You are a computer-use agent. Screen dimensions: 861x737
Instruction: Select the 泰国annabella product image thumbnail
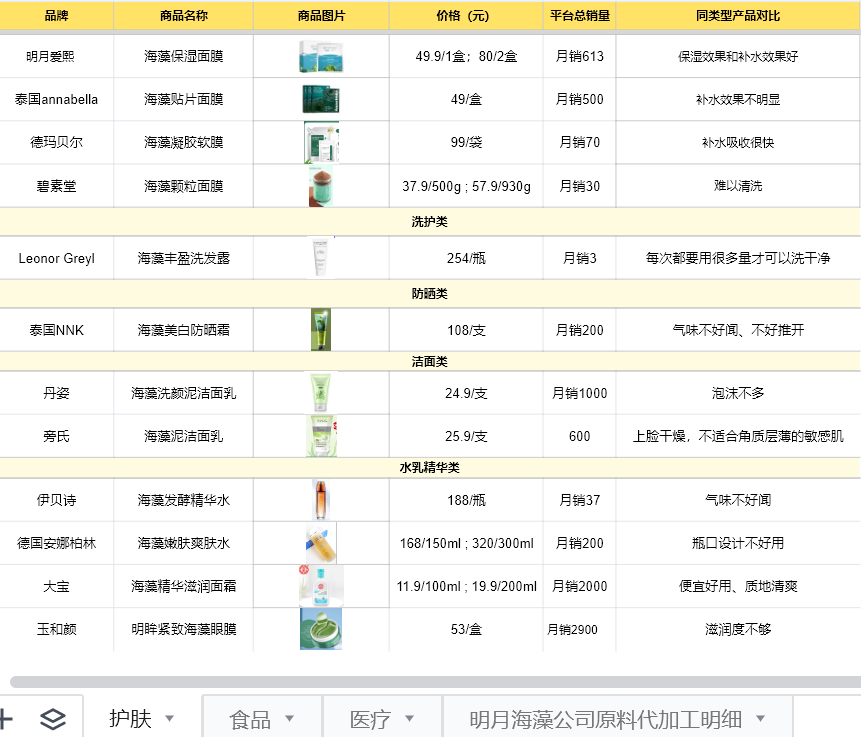[321, 99]
